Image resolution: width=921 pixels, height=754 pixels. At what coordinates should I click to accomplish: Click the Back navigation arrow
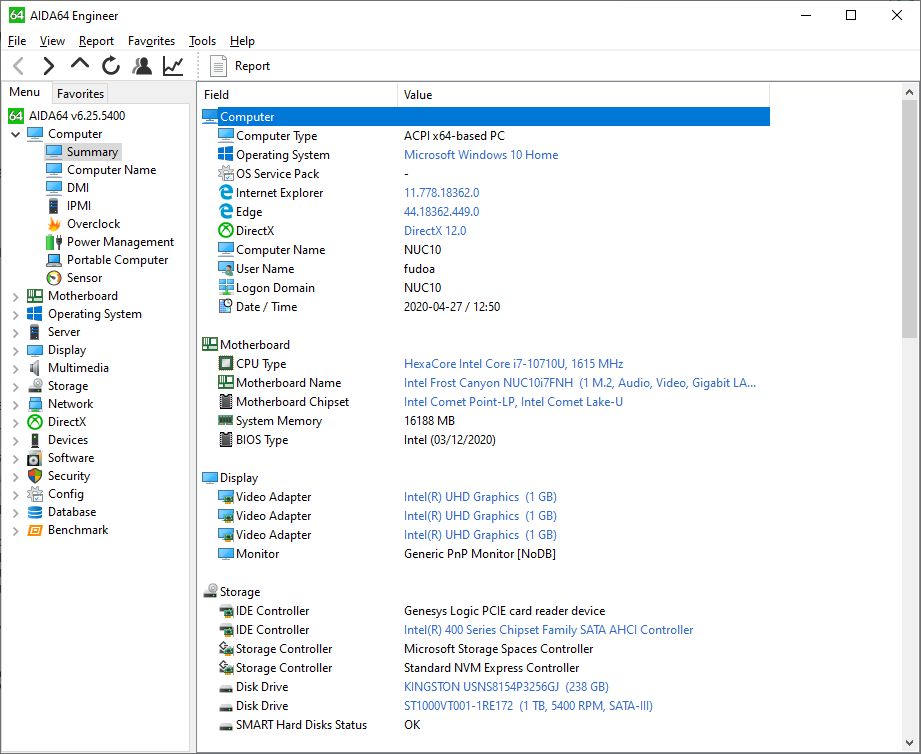pos(18,66)
